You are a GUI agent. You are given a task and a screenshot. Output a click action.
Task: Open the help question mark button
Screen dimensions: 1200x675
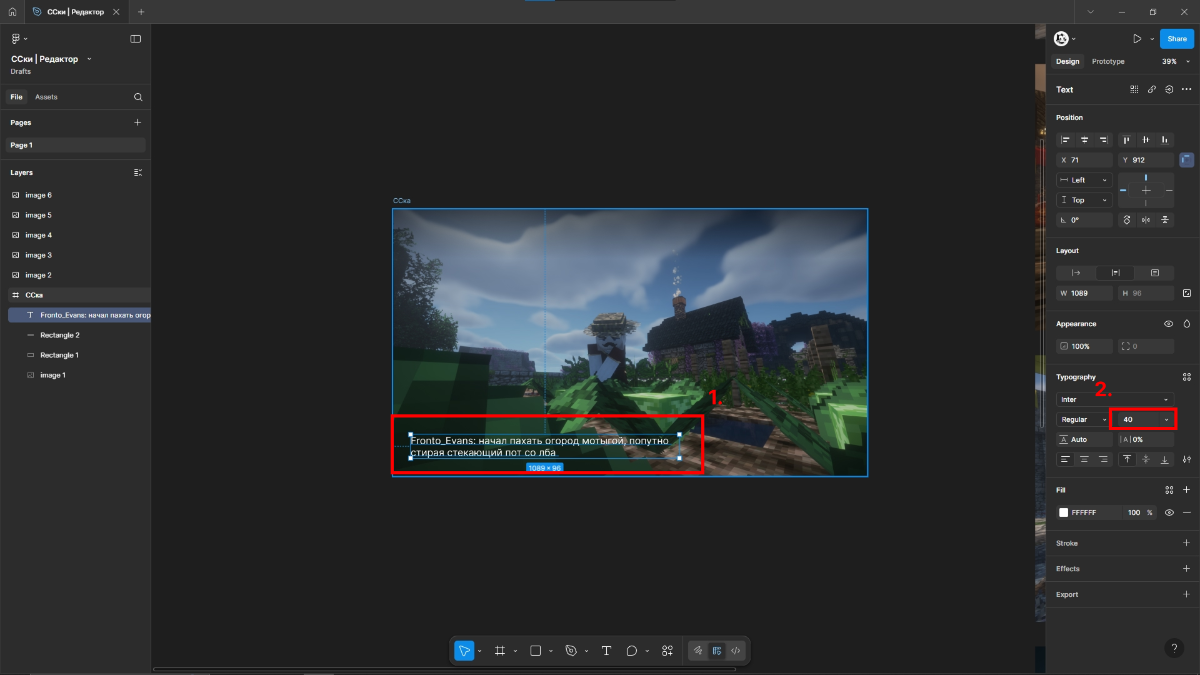[1174, 648]
